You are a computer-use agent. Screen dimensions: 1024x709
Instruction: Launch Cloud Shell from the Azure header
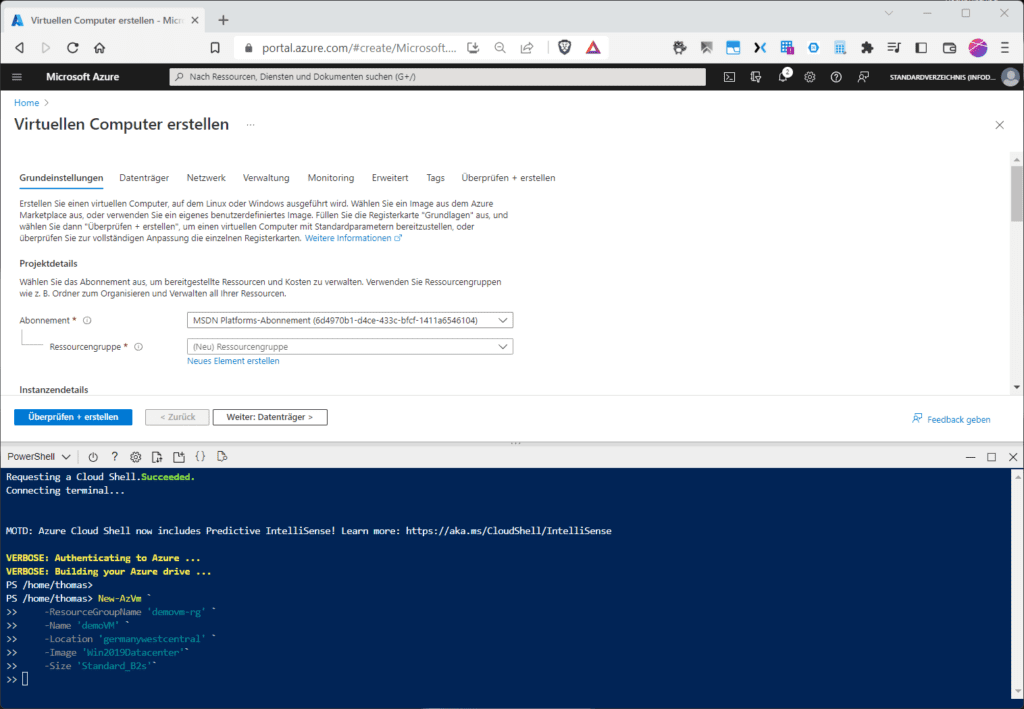coord(729,77)
